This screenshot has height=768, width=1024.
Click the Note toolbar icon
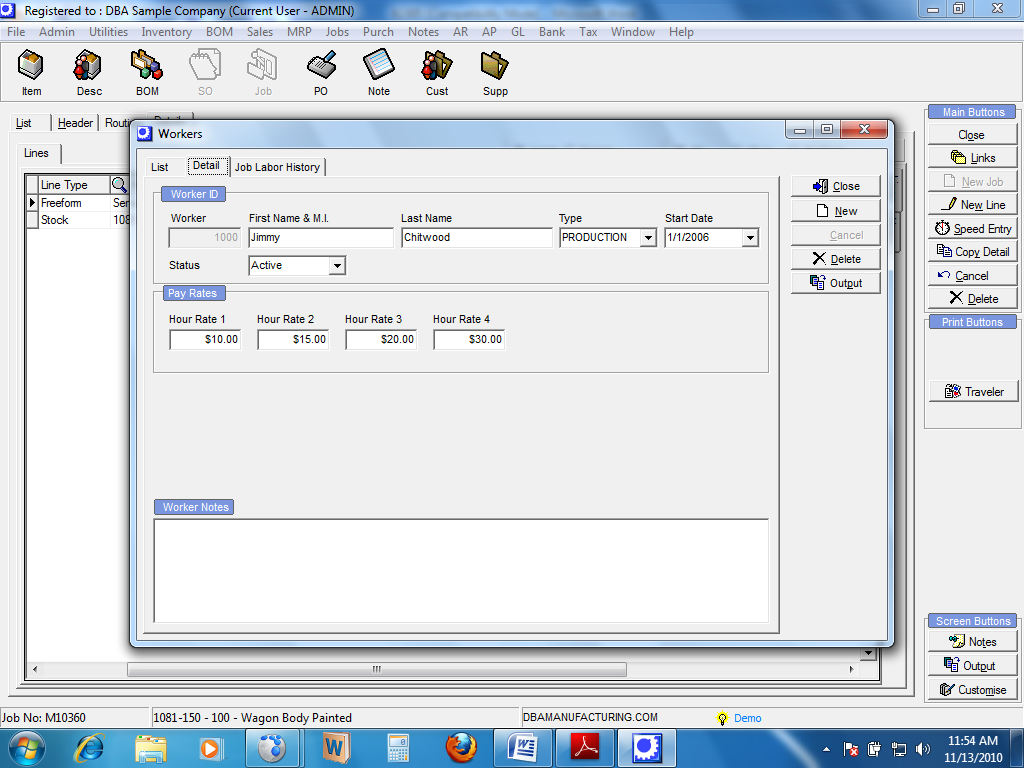pyautogui.click(x=379, y=72)
